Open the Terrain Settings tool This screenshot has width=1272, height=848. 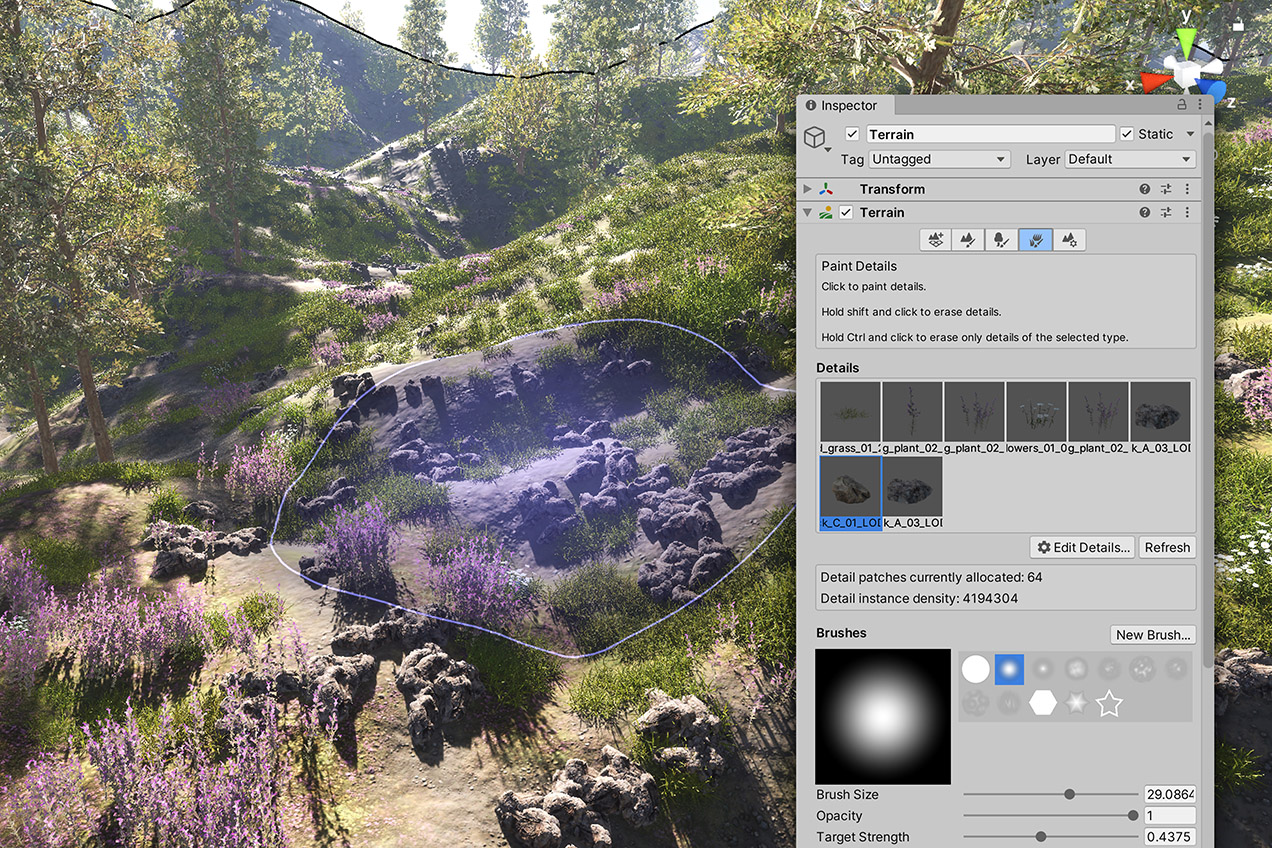pos(1069,240)
